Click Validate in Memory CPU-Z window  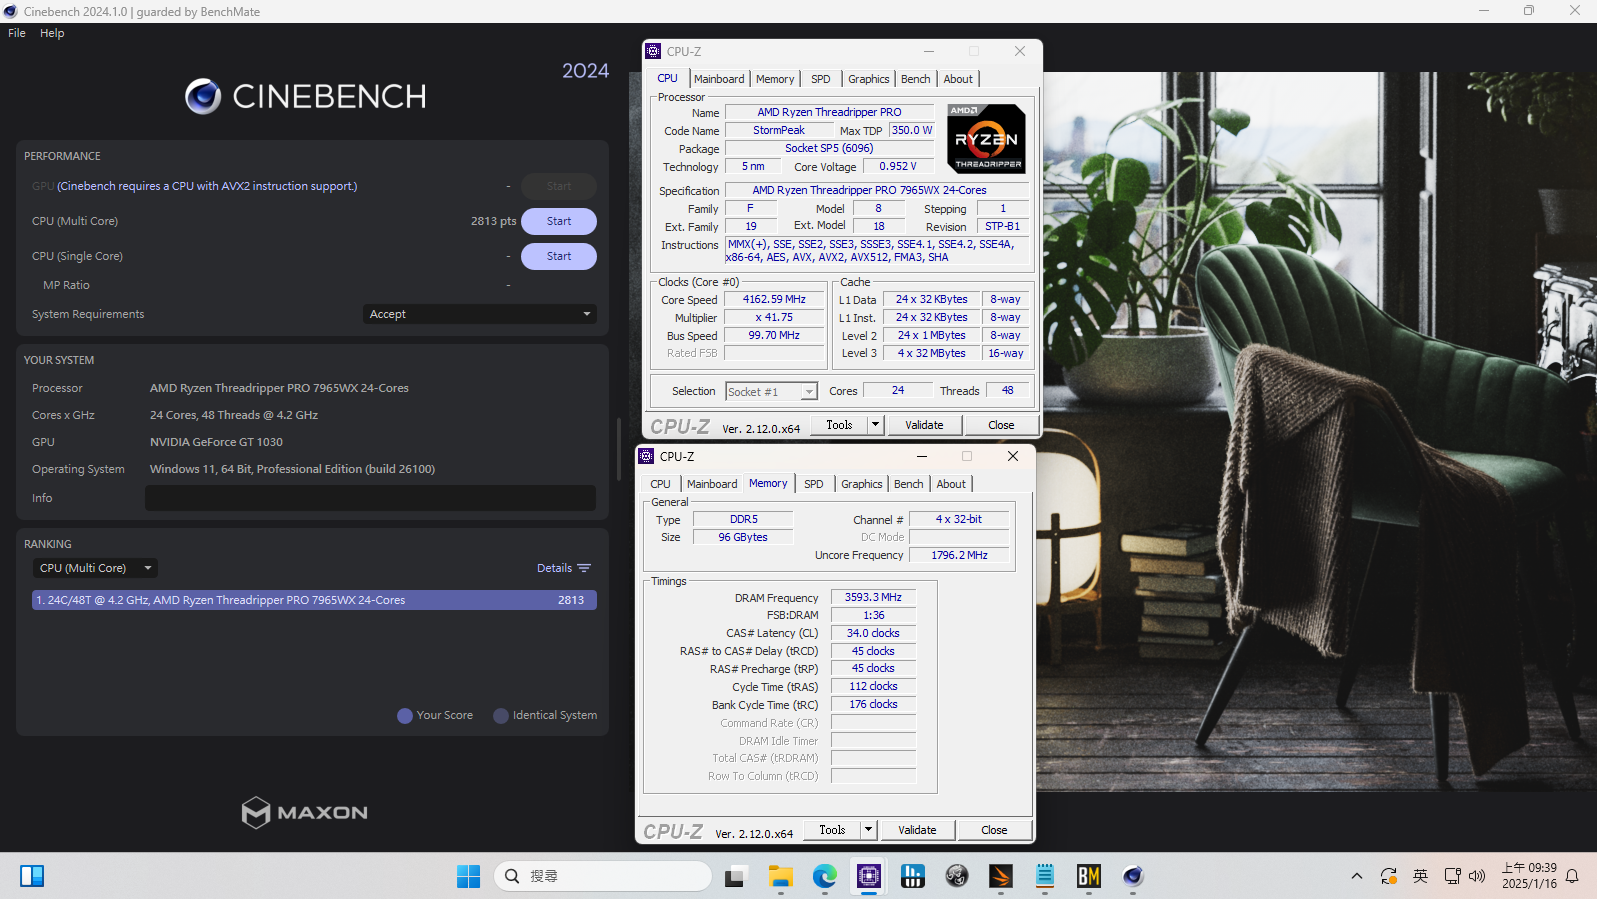pyautogui.click(x=917, y=830)
